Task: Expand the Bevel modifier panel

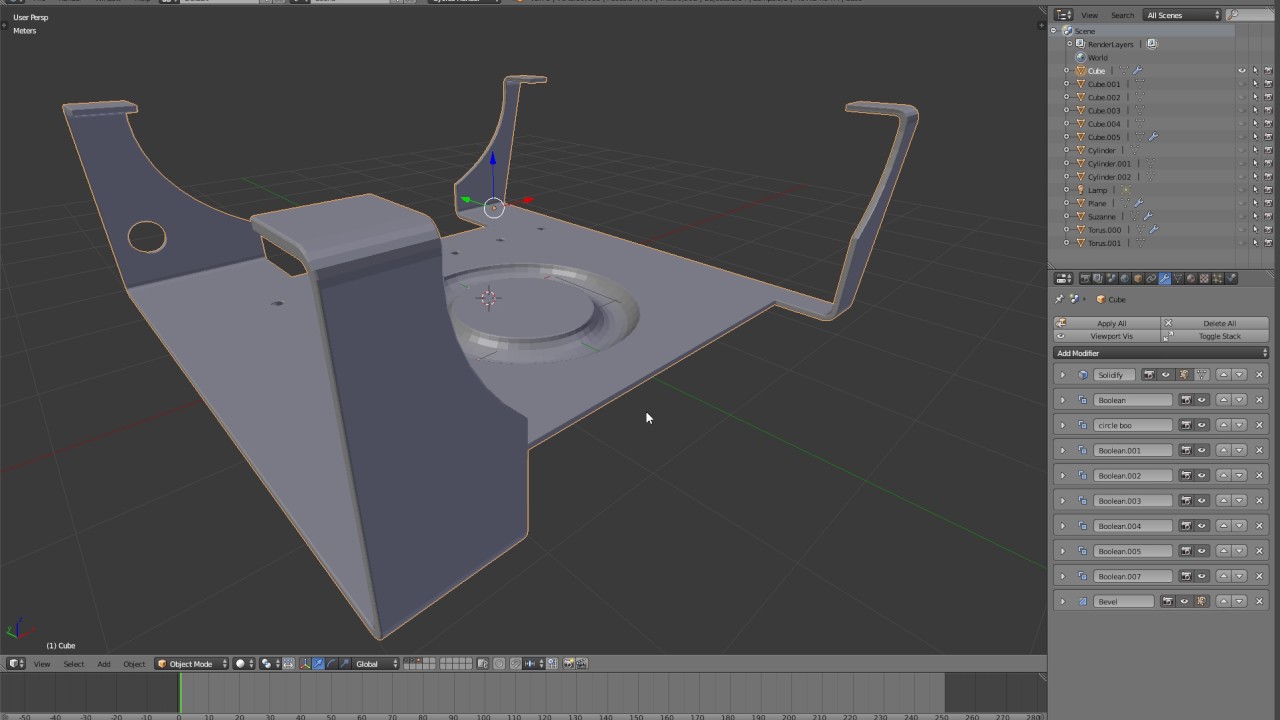Action: tap(1062, 602)
